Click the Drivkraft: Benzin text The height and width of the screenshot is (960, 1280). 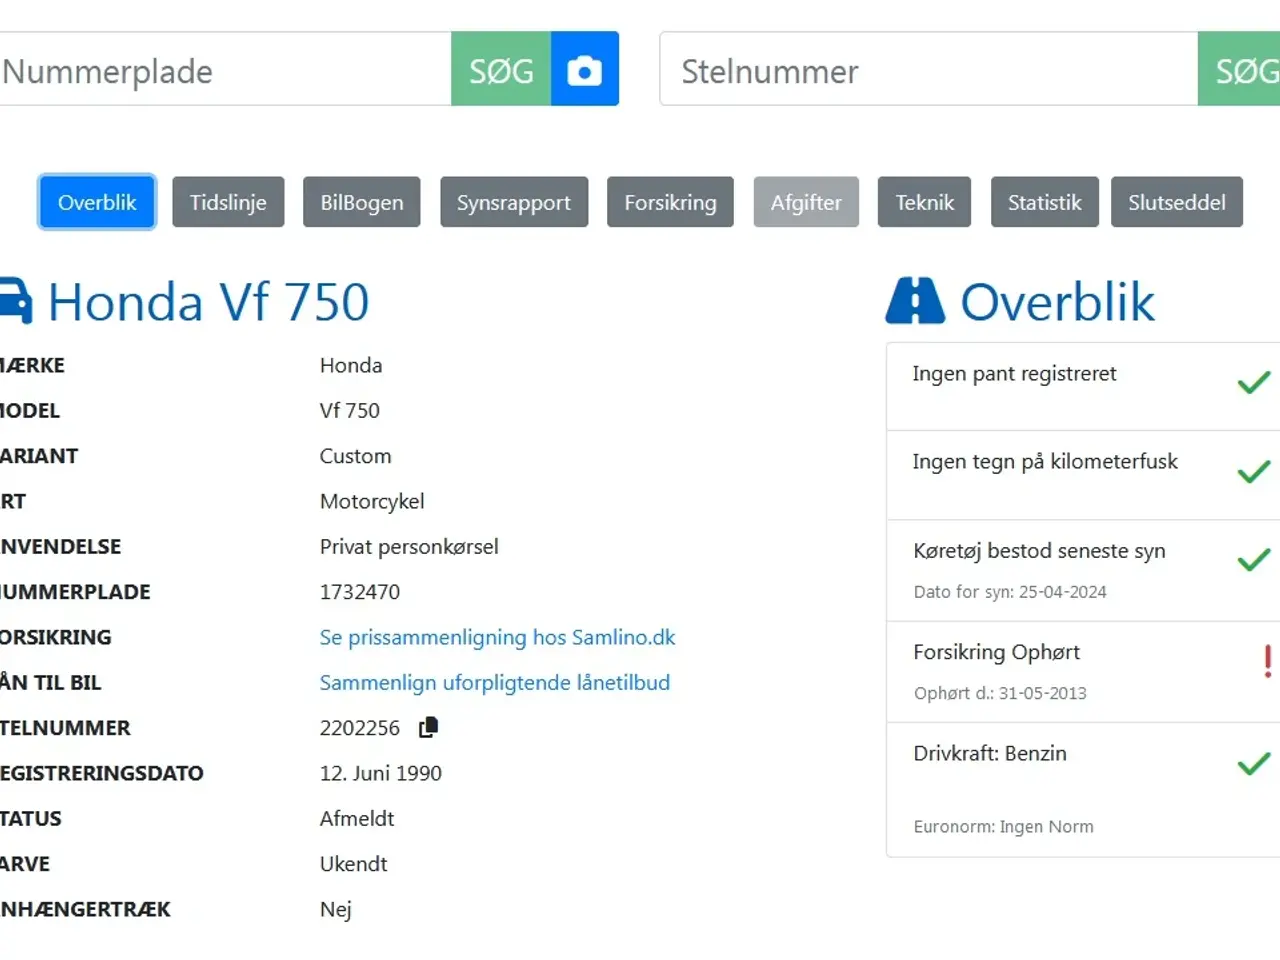pyautogui.click(x=990, y=753)
